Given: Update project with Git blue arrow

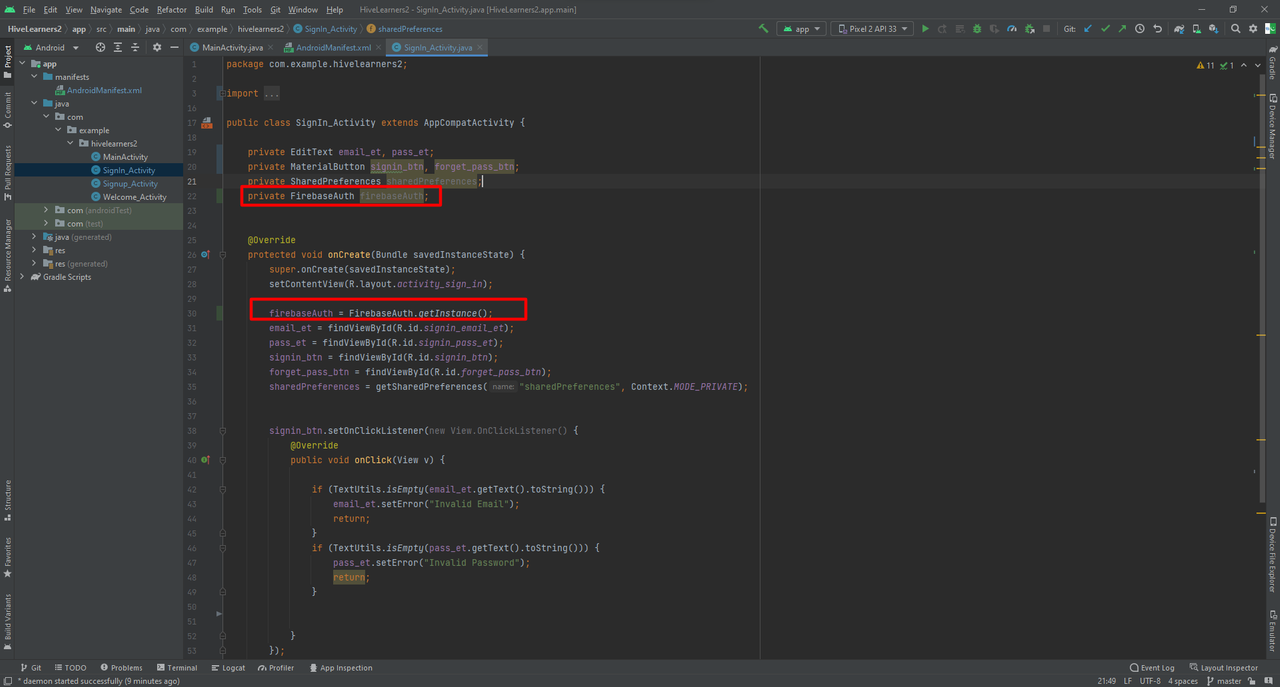Looking at the screenshot, I should pos(1088,29).
